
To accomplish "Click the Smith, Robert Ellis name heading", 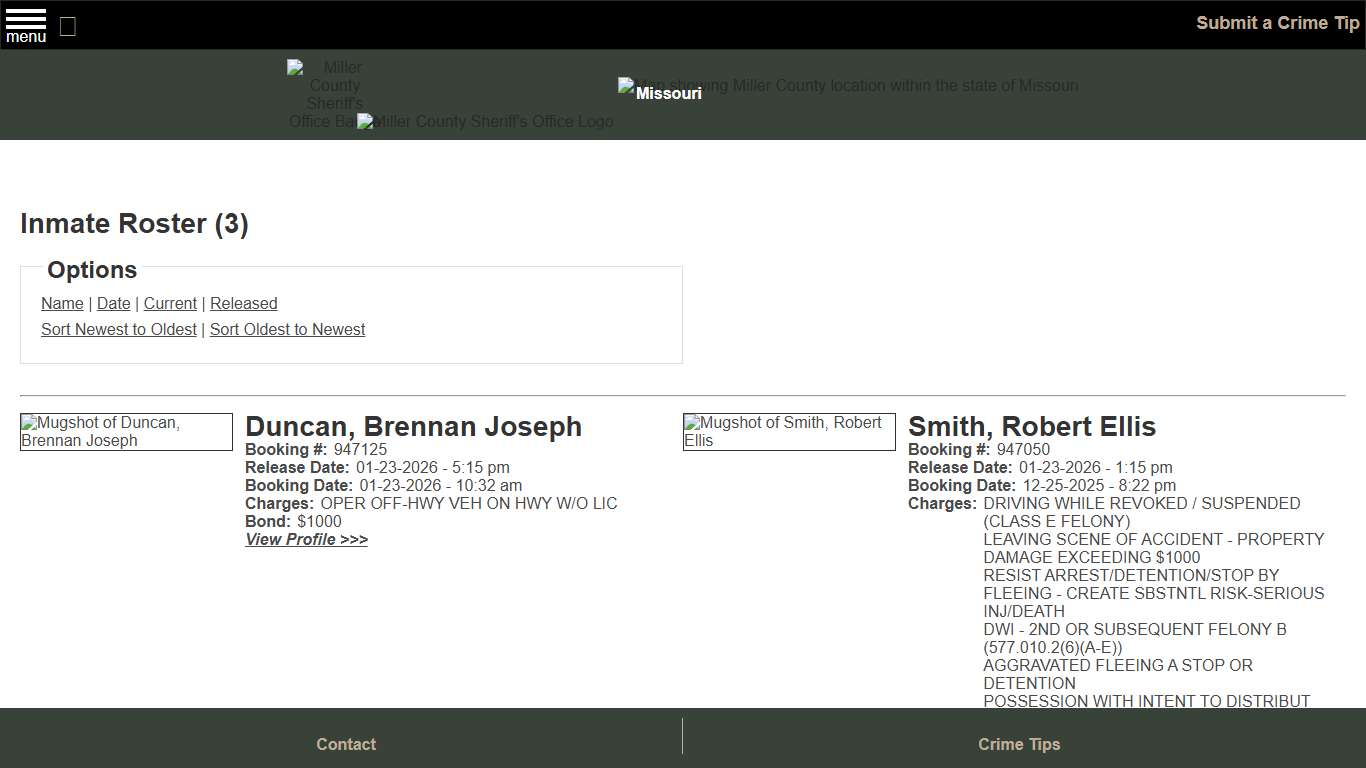I will [x=1031, y=426].
